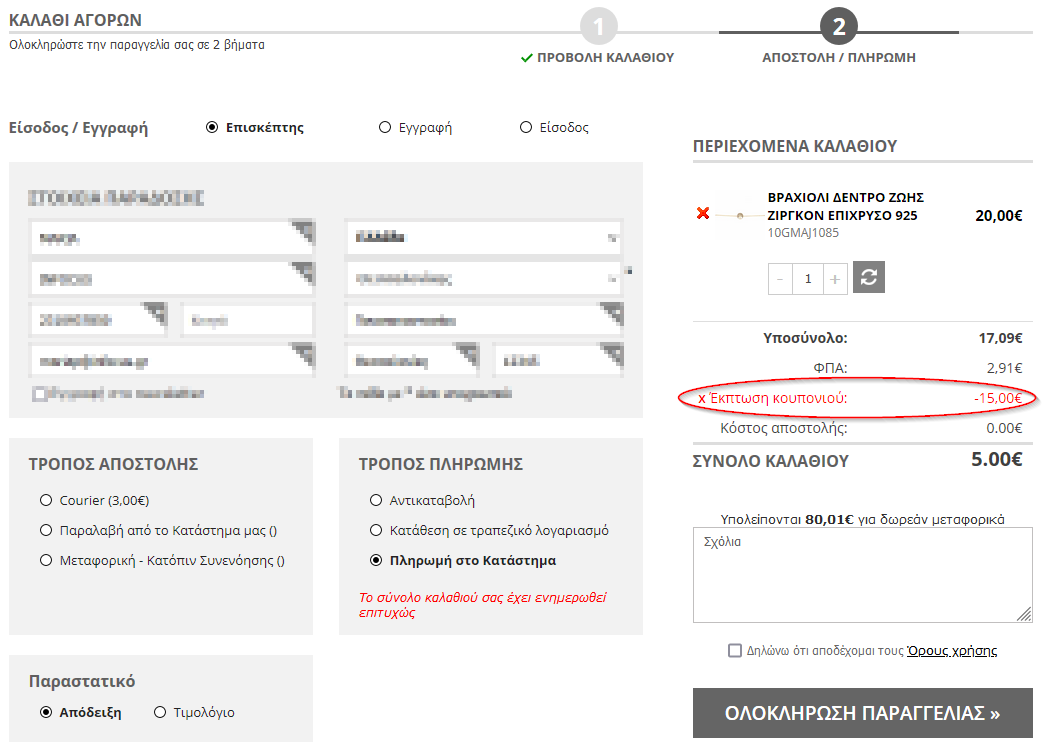Choose Αντικαταβολή payment method
This screenshot has width=1052, height=751.
(376, 500)
